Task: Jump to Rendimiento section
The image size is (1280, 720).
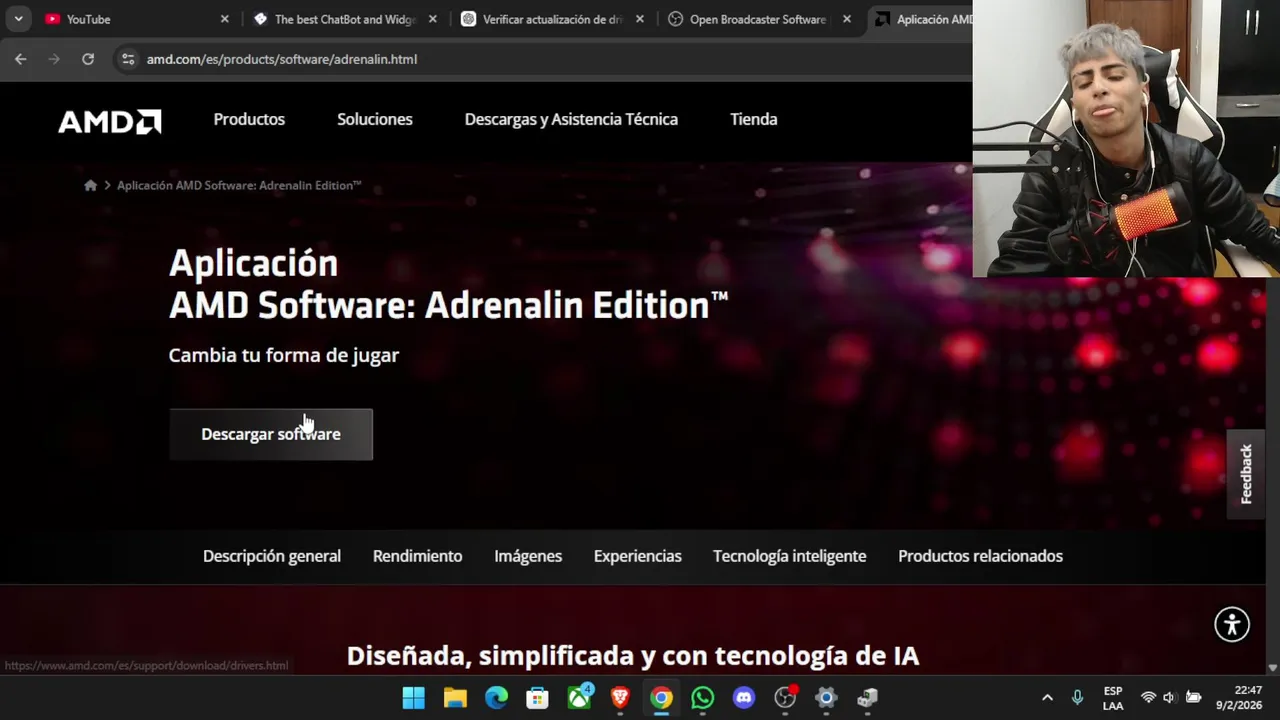Action: point(417,556)
